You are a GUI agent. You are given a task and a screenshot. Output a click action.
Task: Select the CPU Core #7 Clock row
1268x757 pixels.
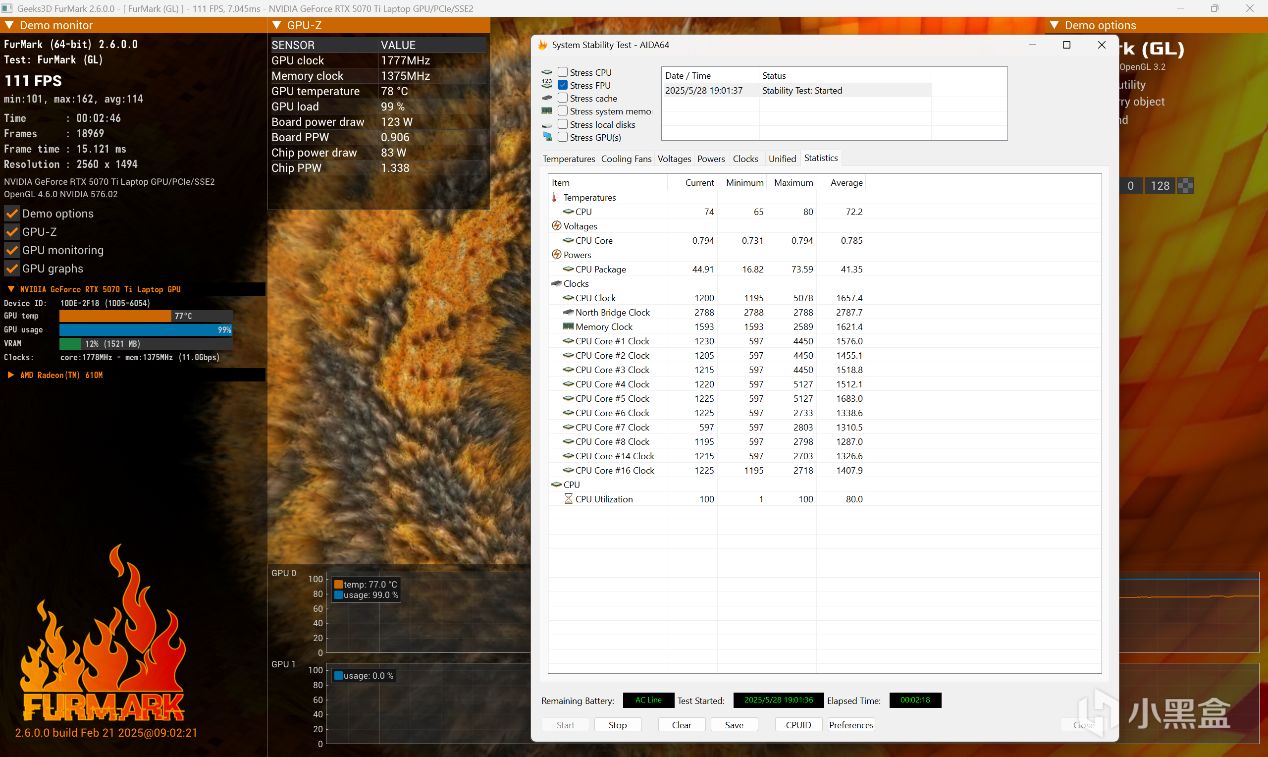(707, 427)
